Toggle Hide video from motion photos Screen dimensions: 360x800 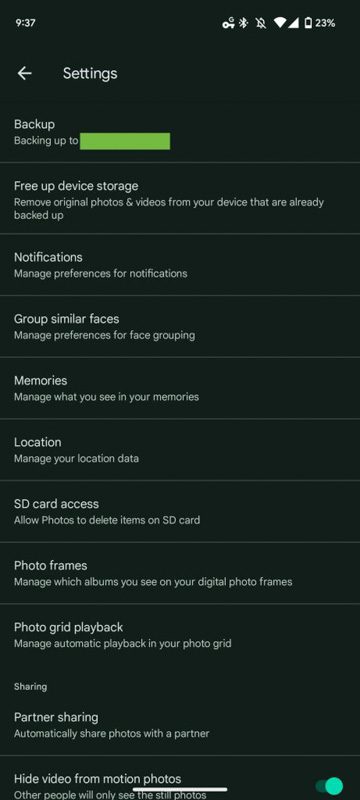(x=329, y=786)
